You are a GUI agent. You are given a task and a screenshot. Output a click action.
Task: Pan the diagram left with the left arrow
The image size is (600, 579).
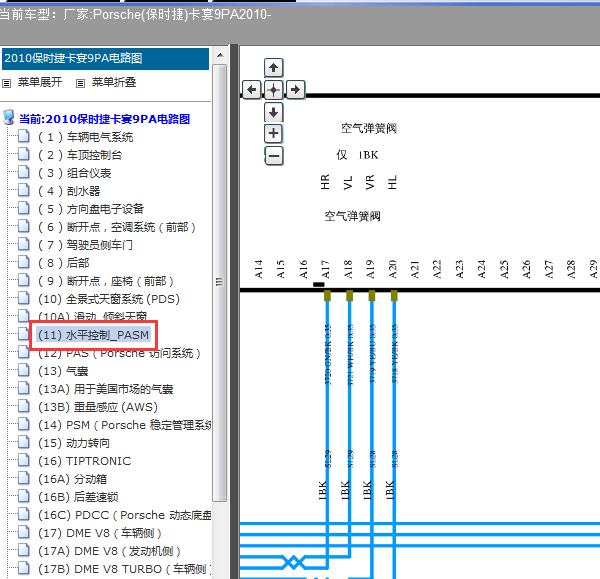252,90
